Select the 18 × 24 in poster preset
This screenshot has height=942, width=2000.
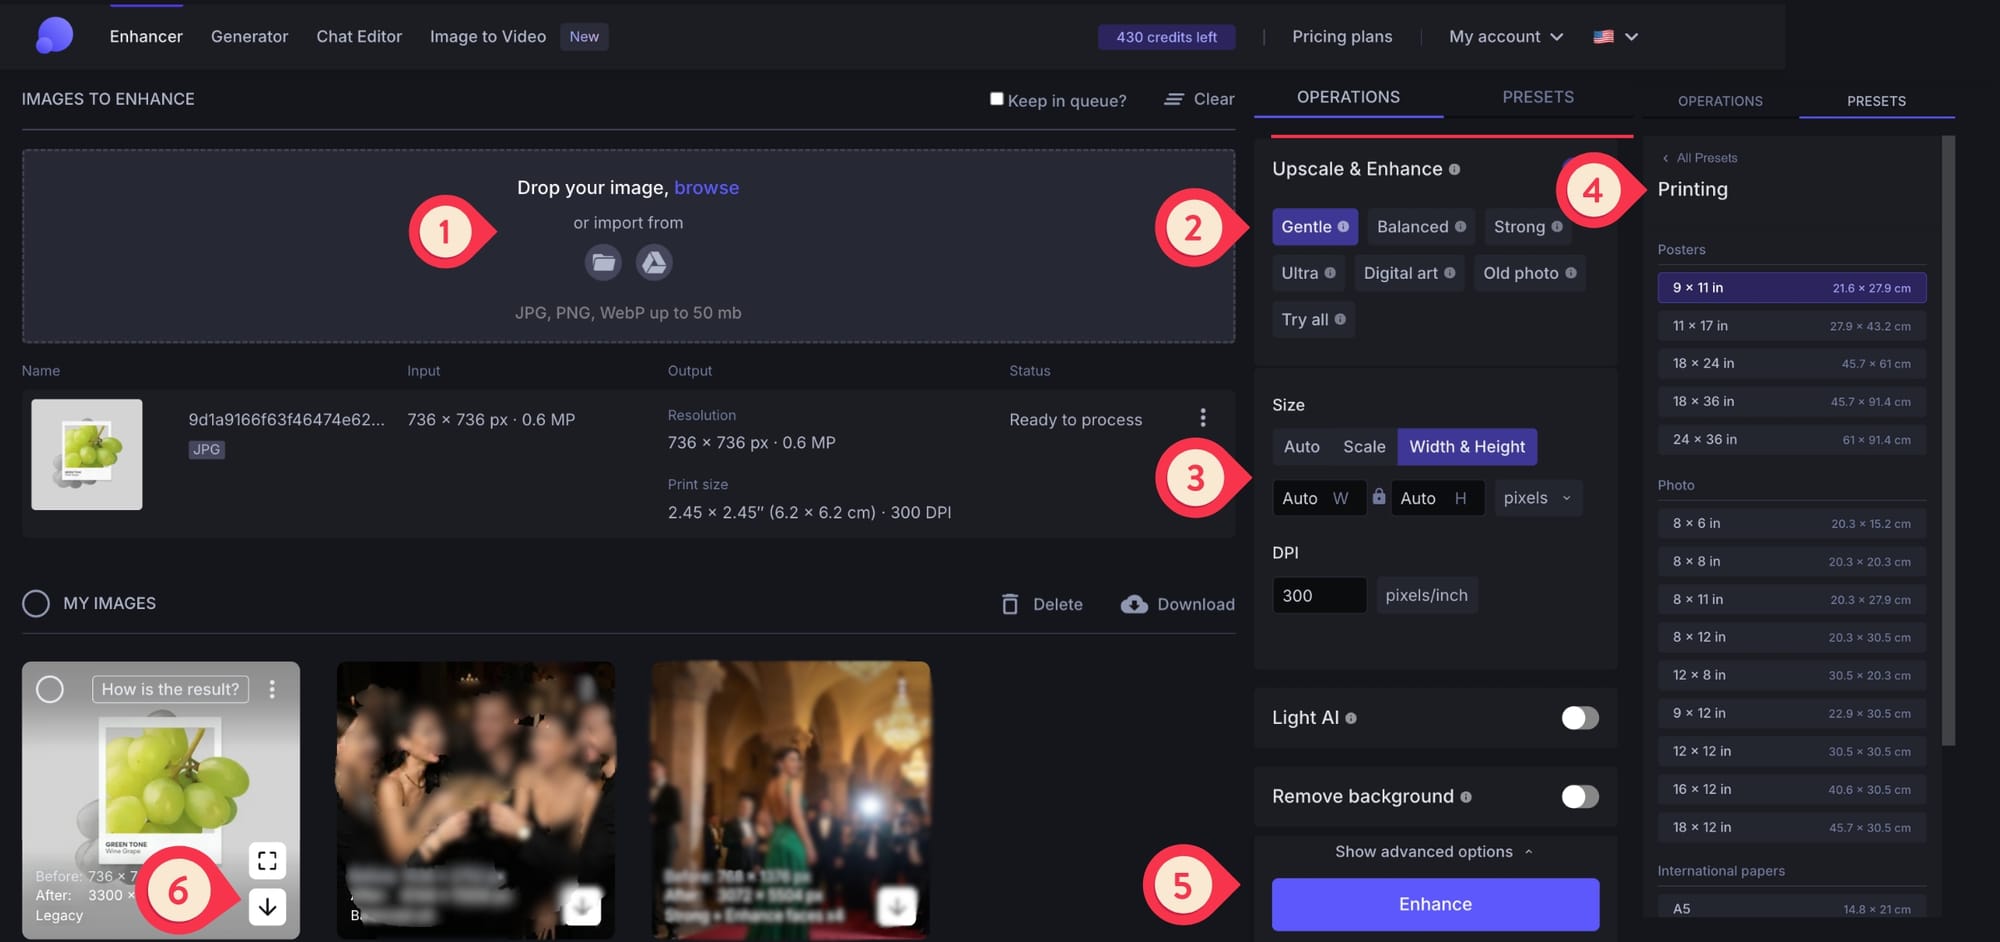click(1790, 363)
